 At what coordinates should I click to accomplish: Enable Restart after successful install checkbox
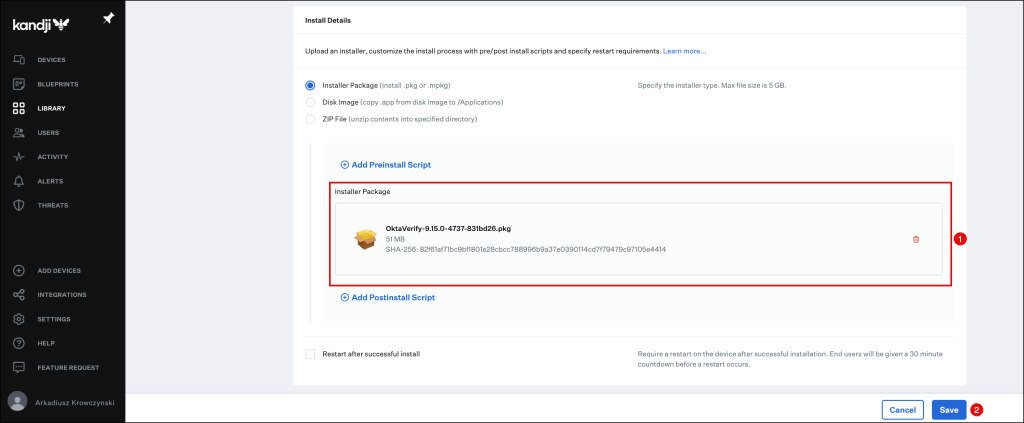pos(310,354)
